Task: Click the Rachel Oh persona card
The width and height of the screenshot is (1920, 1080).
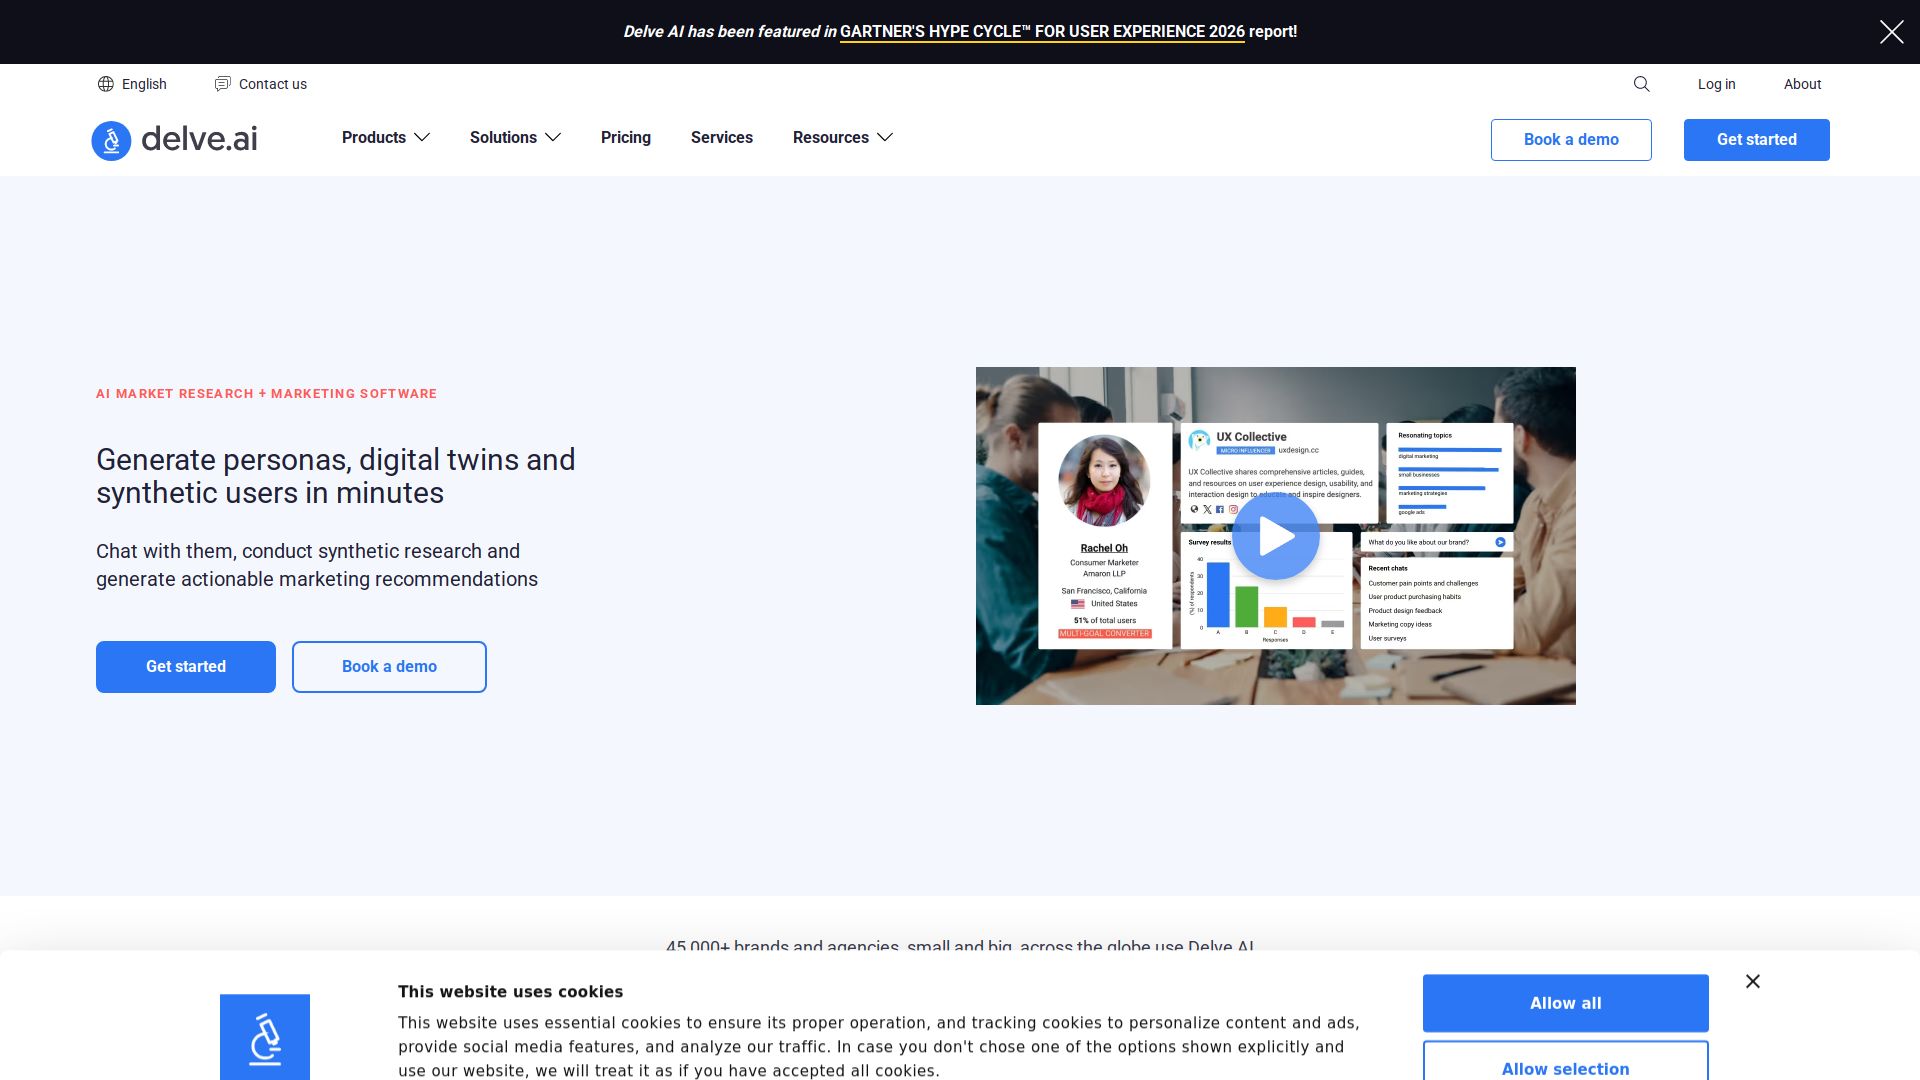Action: tap(1104, 536)
